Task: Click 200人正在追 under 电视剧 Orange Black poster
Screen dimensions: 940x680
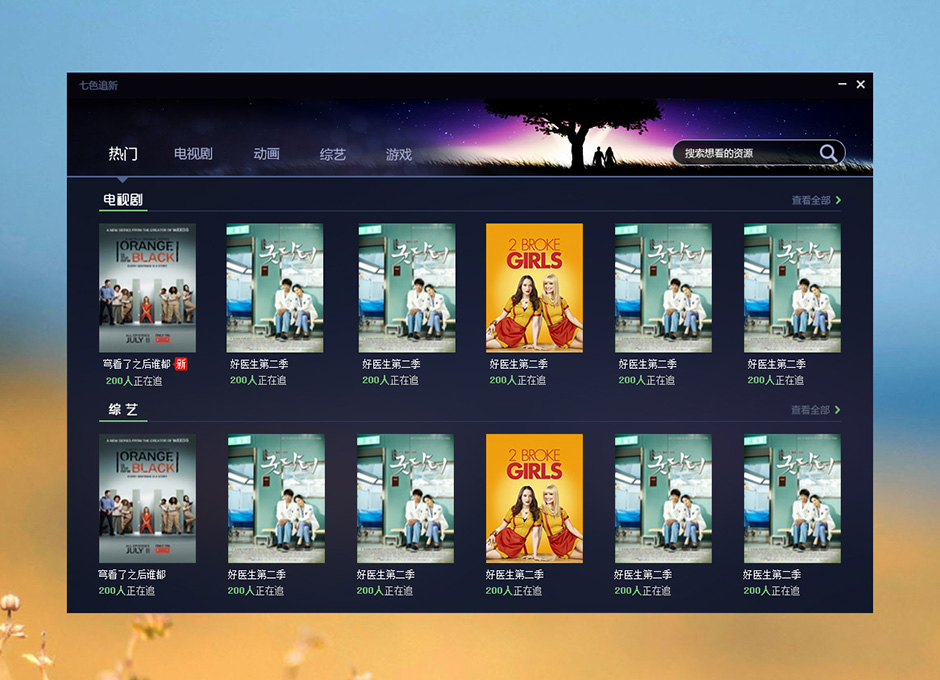Action: (x=134, y=381)
